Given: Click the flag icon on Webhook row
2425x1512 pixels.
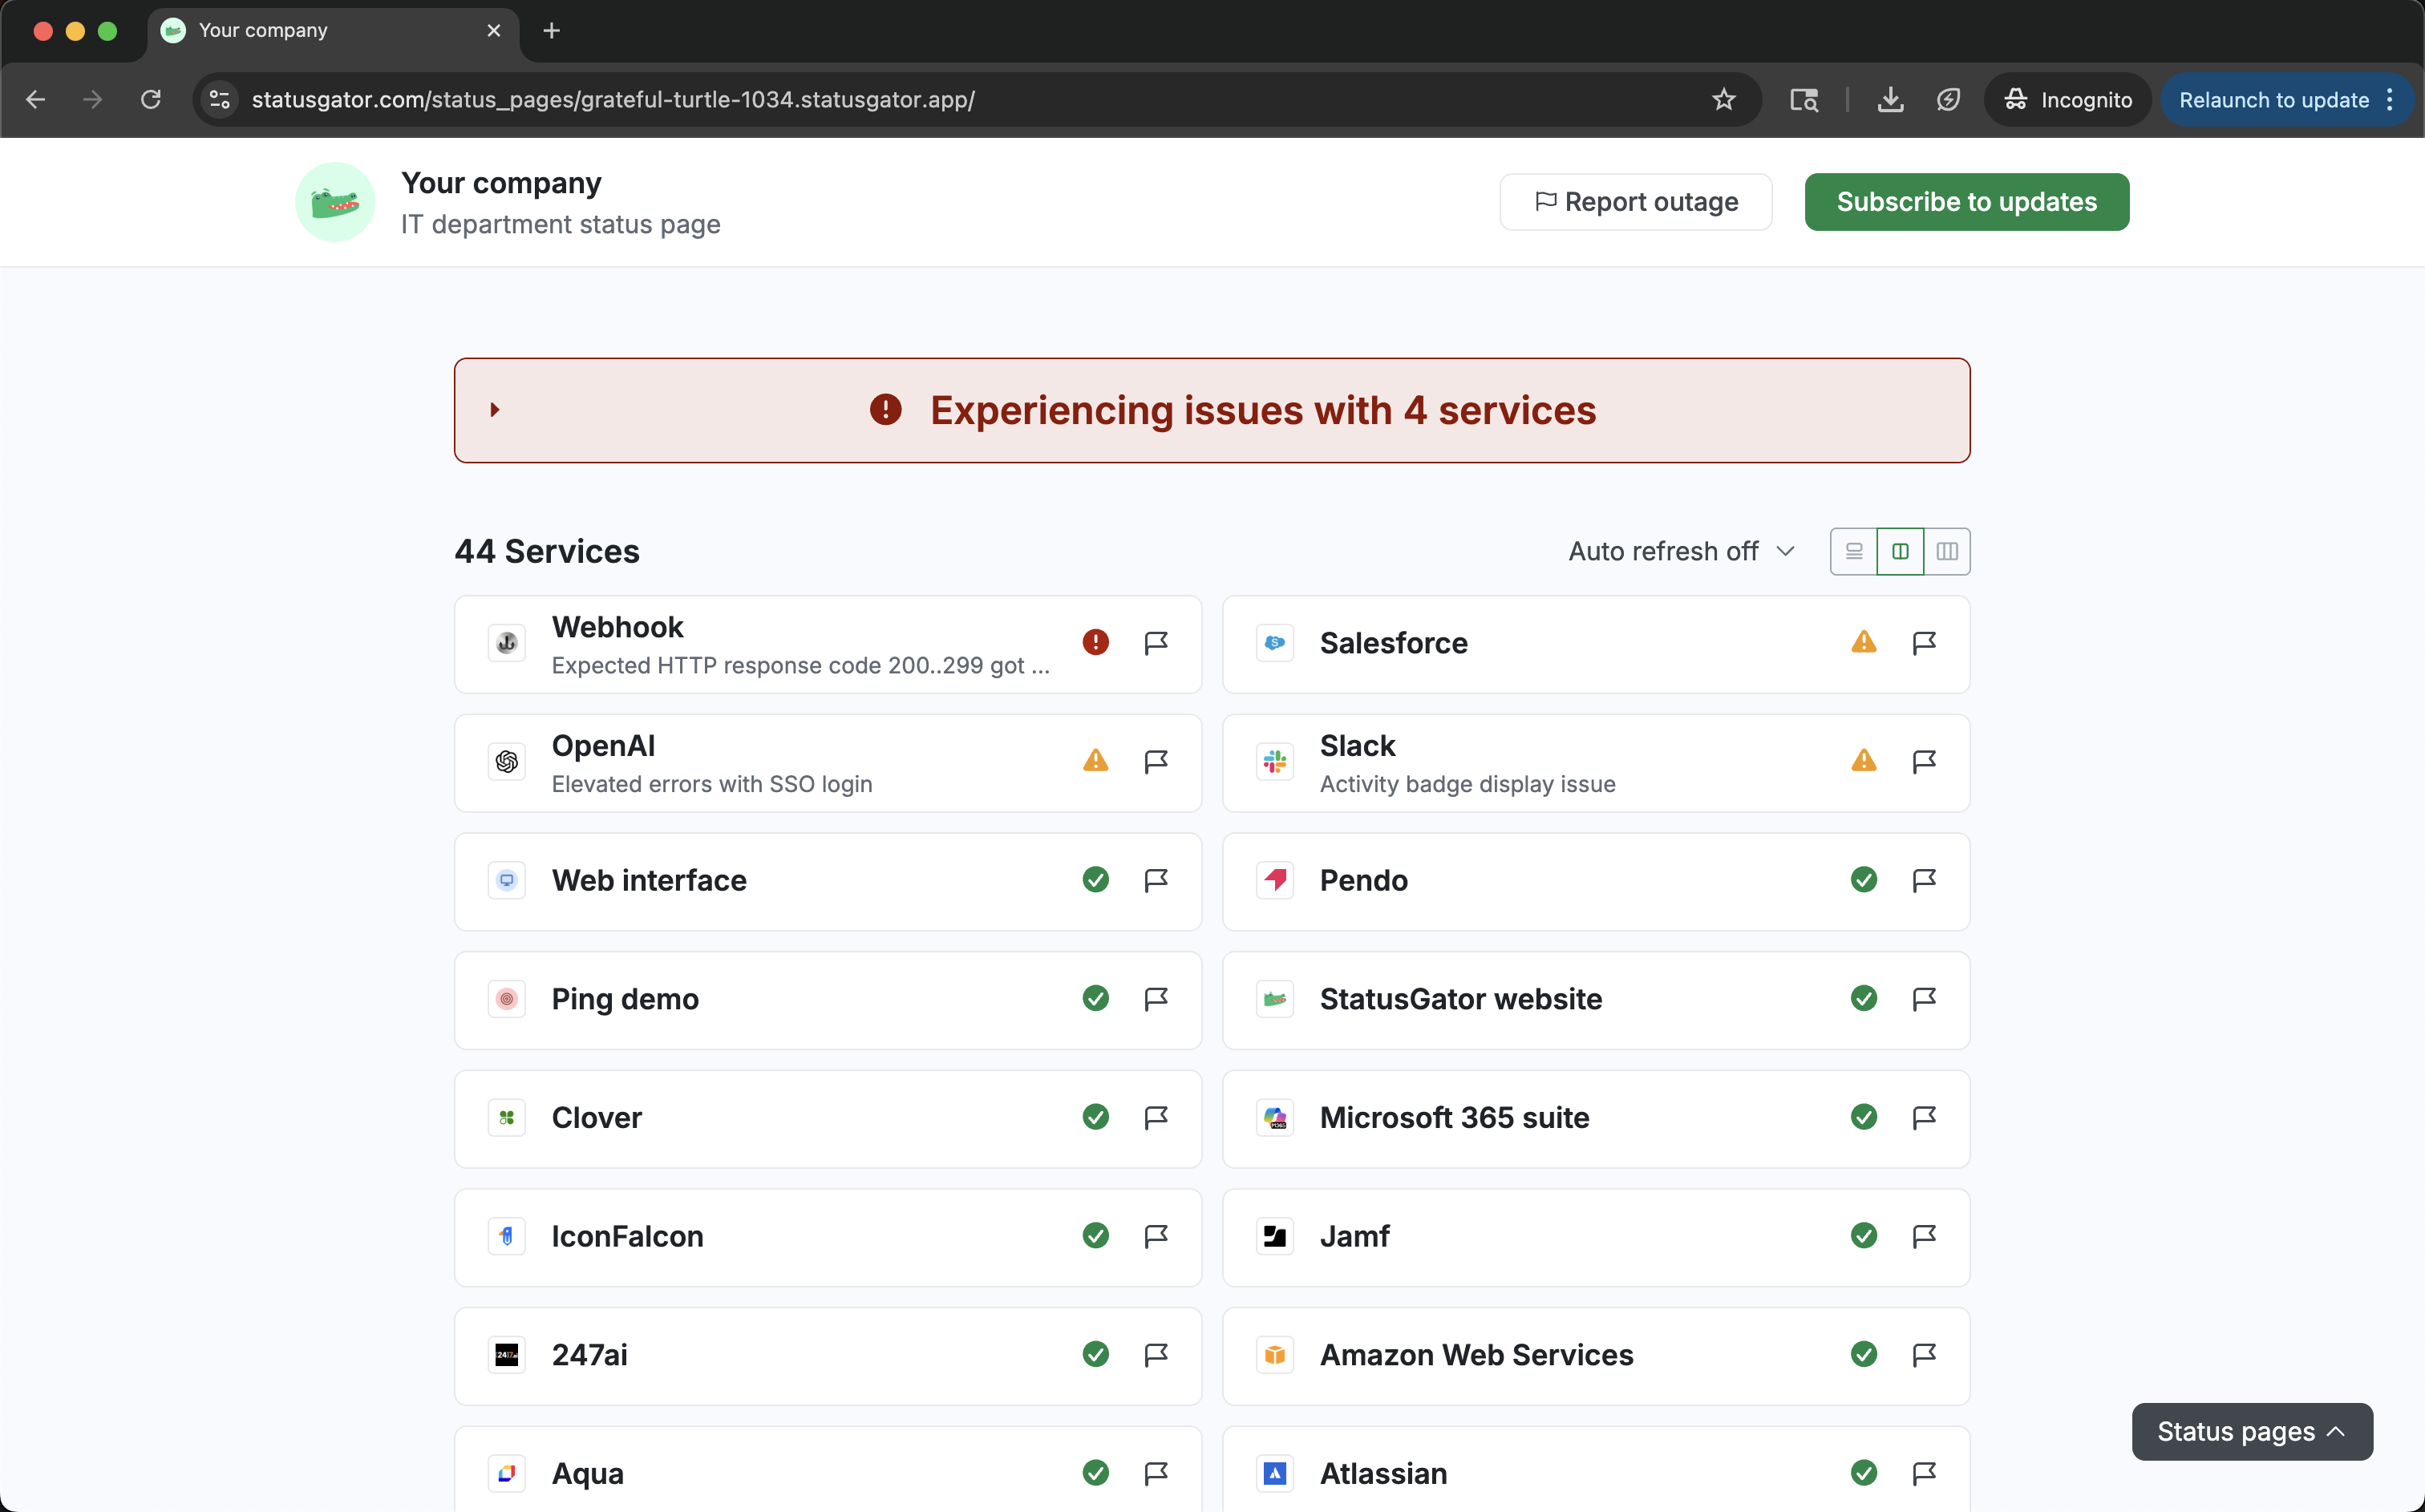Looking at the screenshot, I should pos(1156,643).
